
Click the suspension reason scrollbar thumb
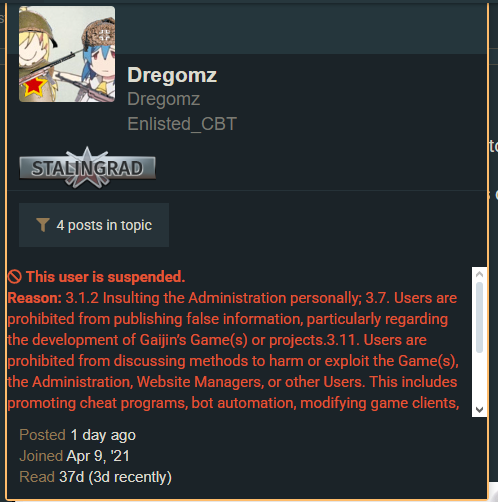(480, 317)
